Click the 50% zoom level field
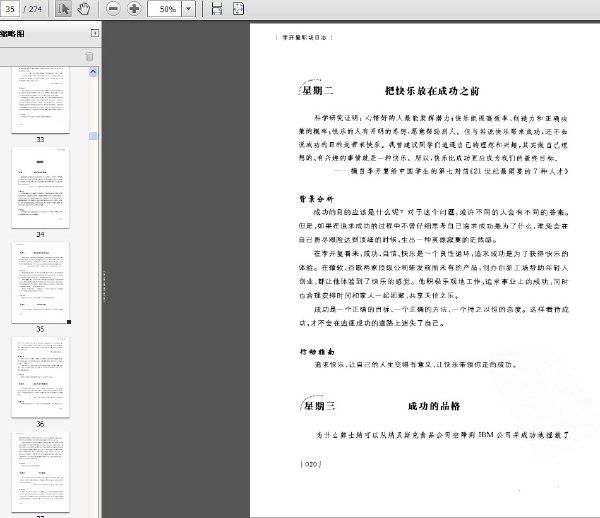This screenshot has height=518, width=600. pyautogui.click(x=165, y=8)
